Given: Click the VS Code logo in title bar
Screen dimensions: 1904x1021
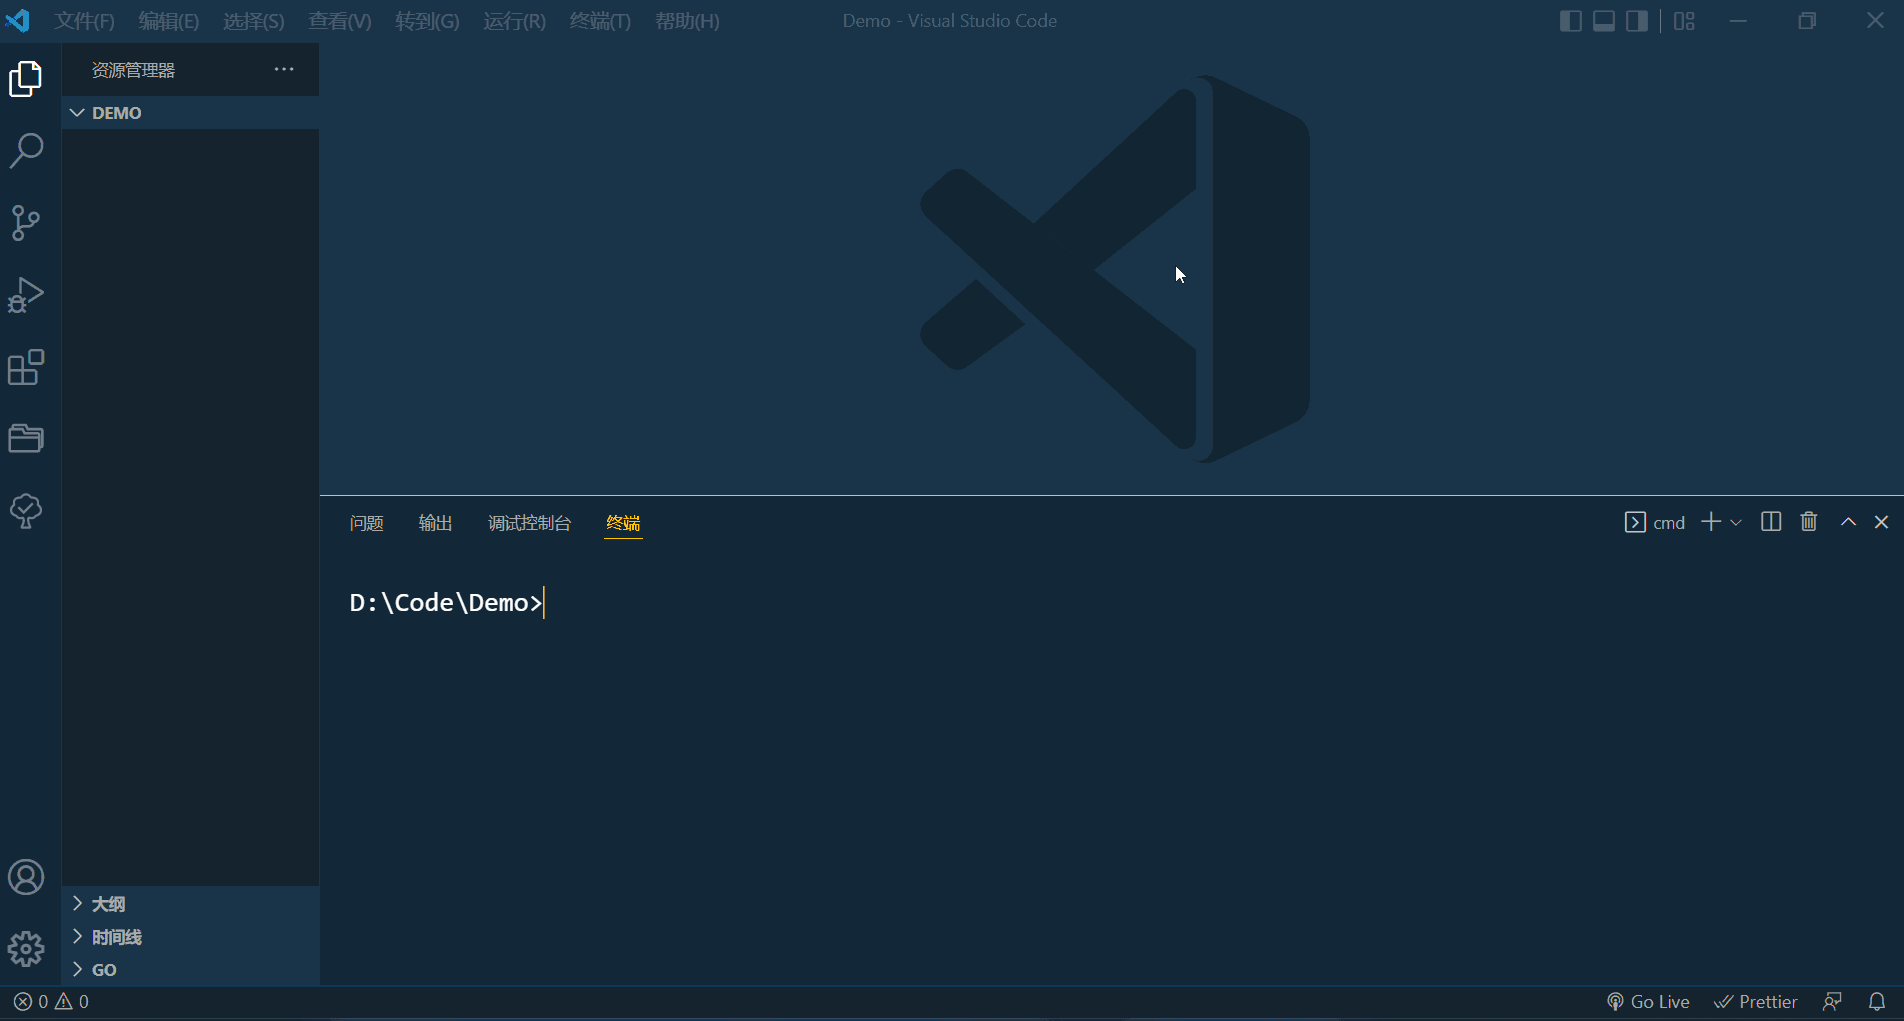Looking at the screenshot, I should coord(18,20).
